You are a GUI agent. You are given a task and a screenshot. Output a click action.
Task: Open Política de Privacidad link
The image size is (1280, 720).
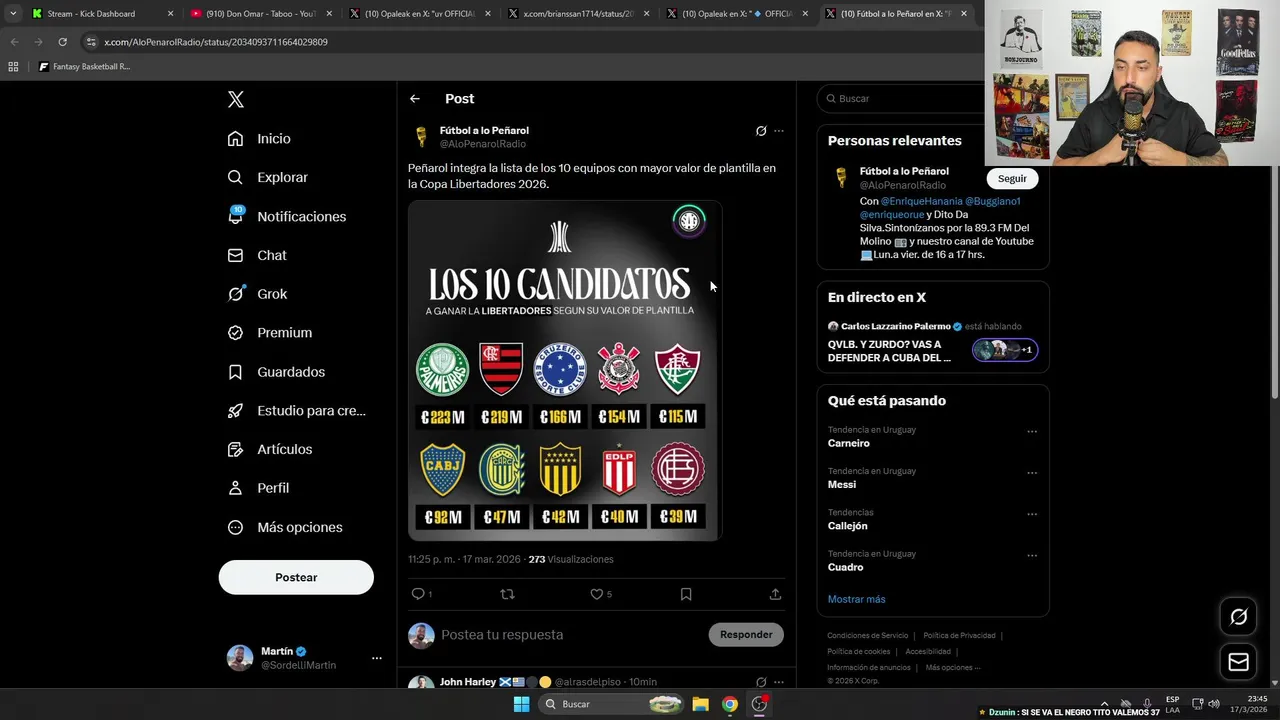click(x=959, y=636)
